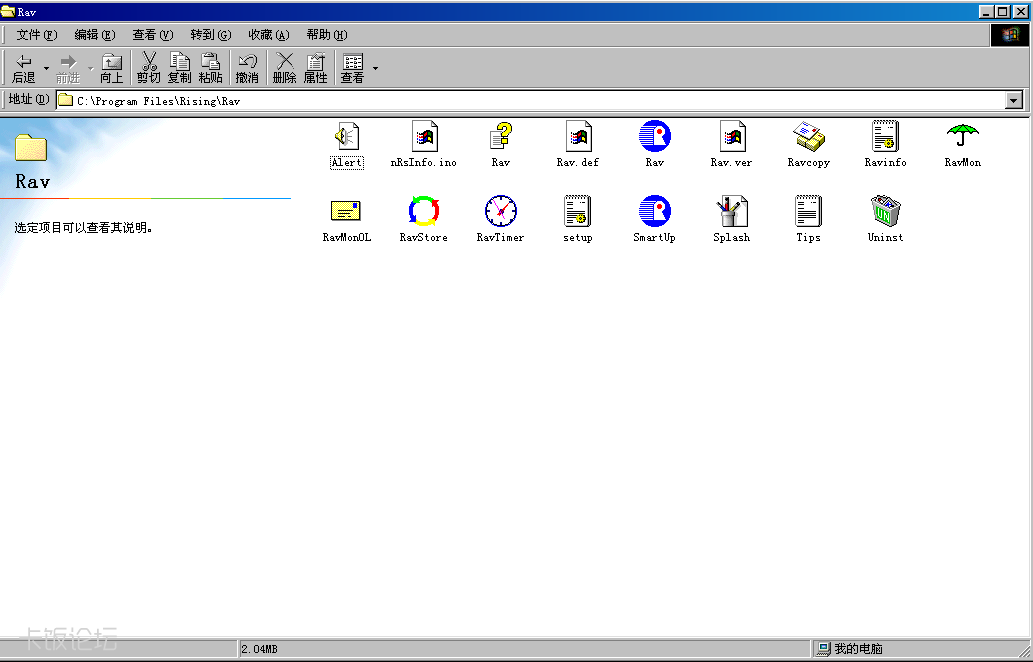The image size is (1033, 662).
Task: Select the RavMonOL envelope icon
Action: pyautogui.click(x=347, y=211)
